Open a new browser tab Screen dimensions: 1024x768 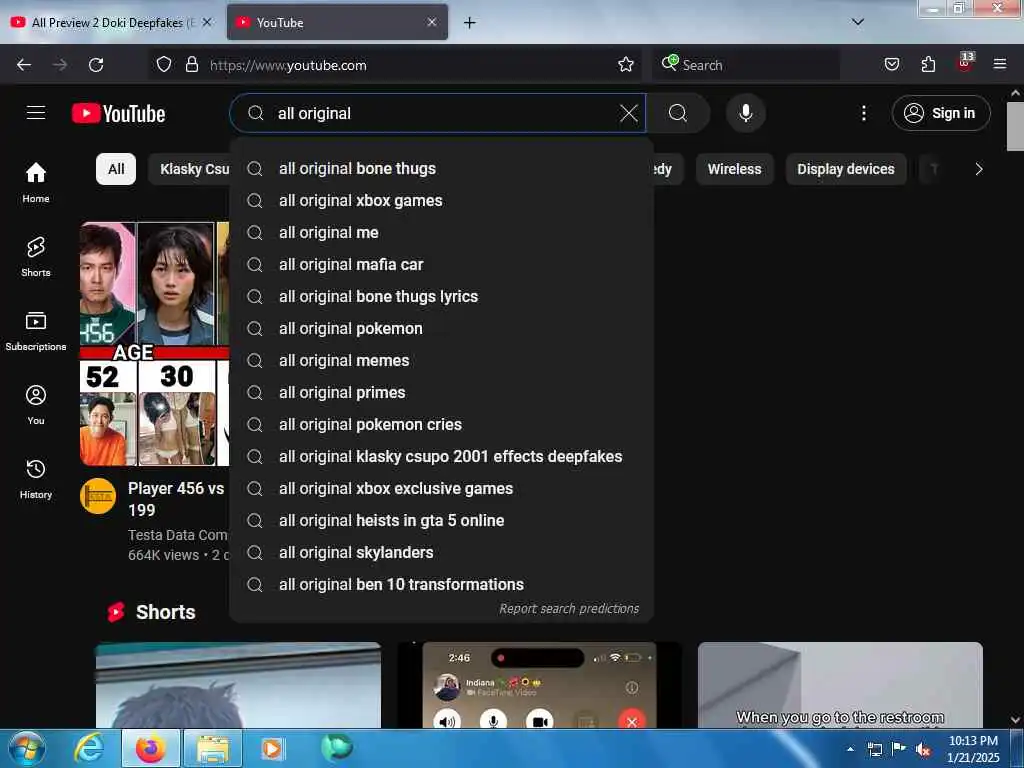pos(470,23)
